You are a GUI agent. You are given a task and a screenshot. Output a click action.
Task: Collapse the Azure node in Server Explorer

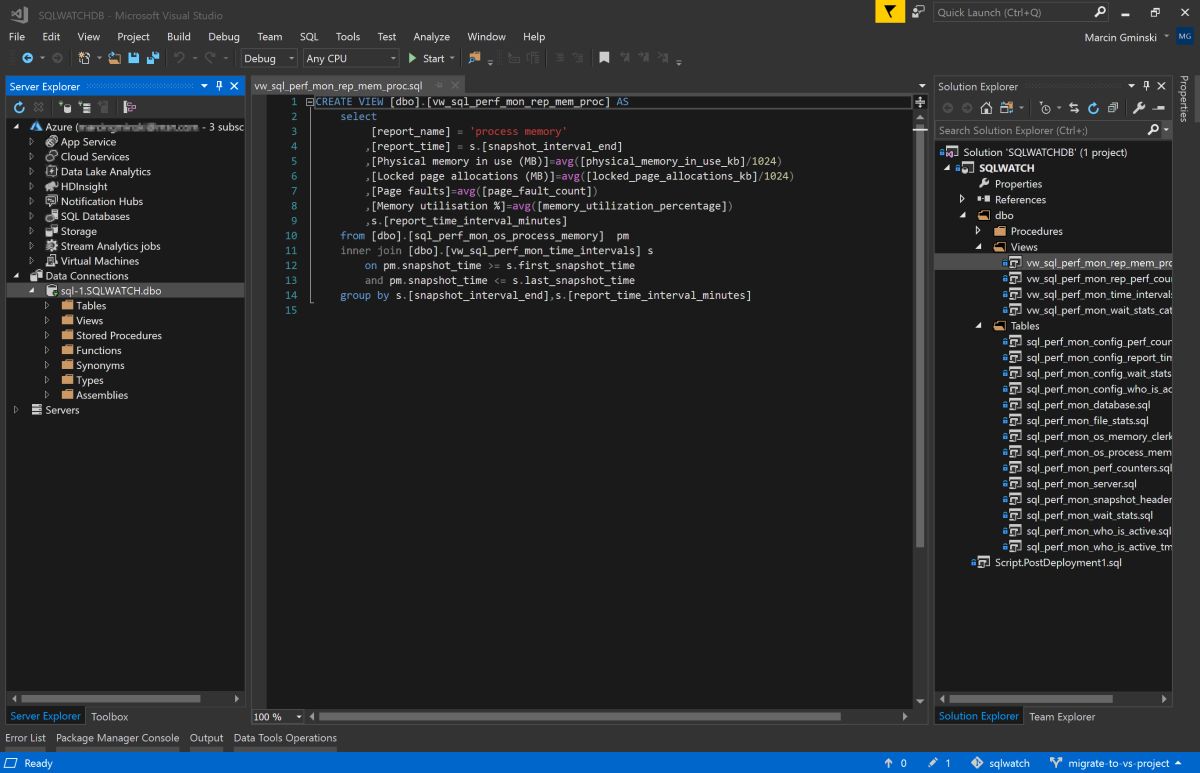click(17, 127)
